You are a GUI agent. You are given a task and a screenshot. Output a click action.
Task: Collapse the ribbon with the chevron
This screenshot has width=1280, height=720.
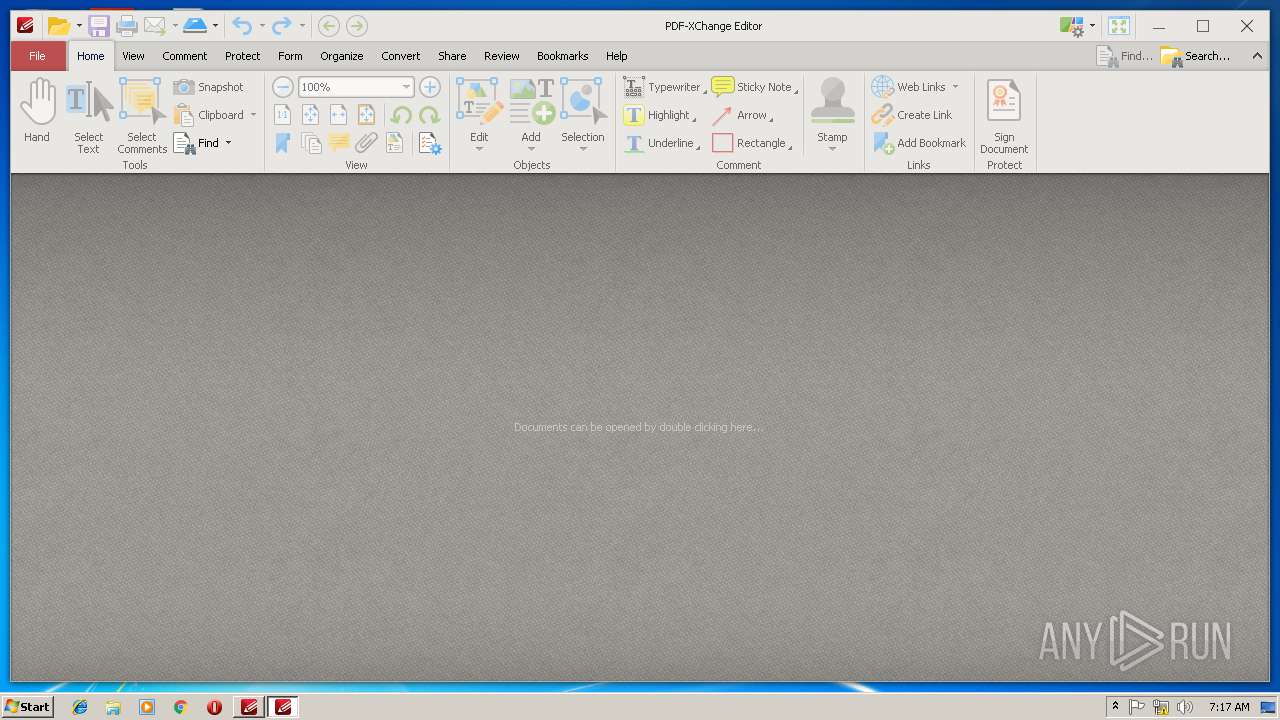pos(1257,56)
